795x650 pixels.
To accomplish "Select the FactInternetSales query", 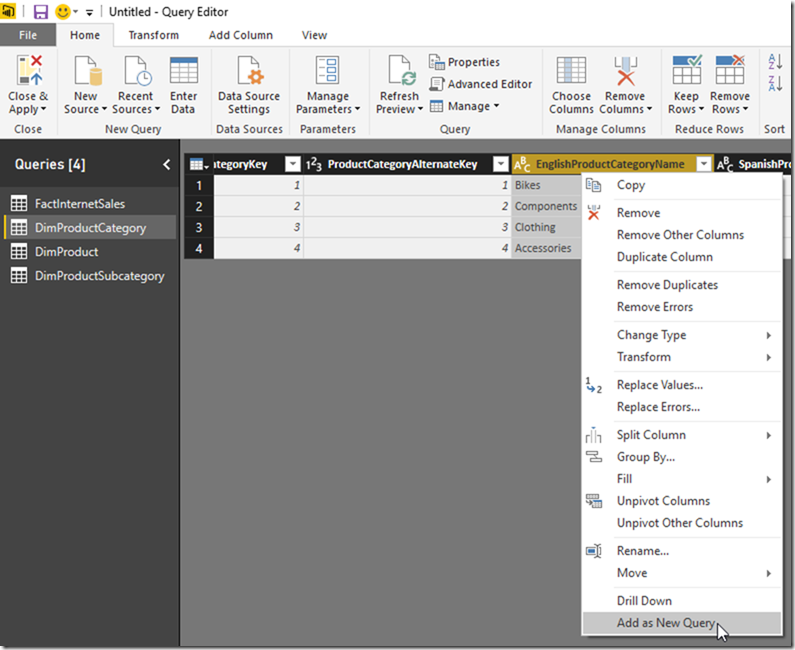I will 90,204.
